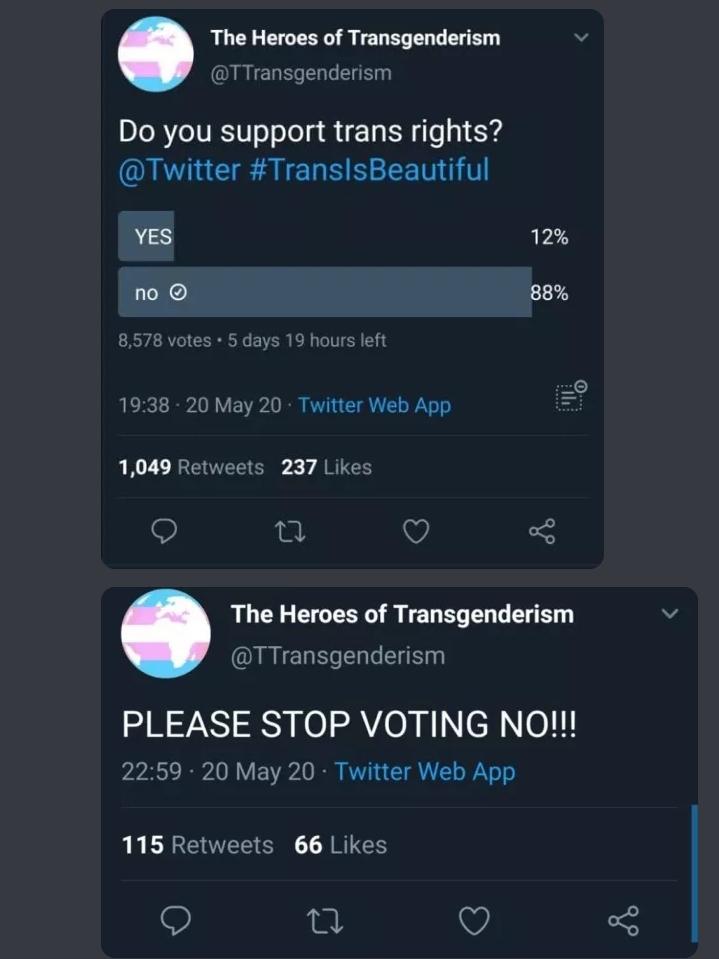Click the 88% no poll result bar
The image size is (719, 959).
325,293
